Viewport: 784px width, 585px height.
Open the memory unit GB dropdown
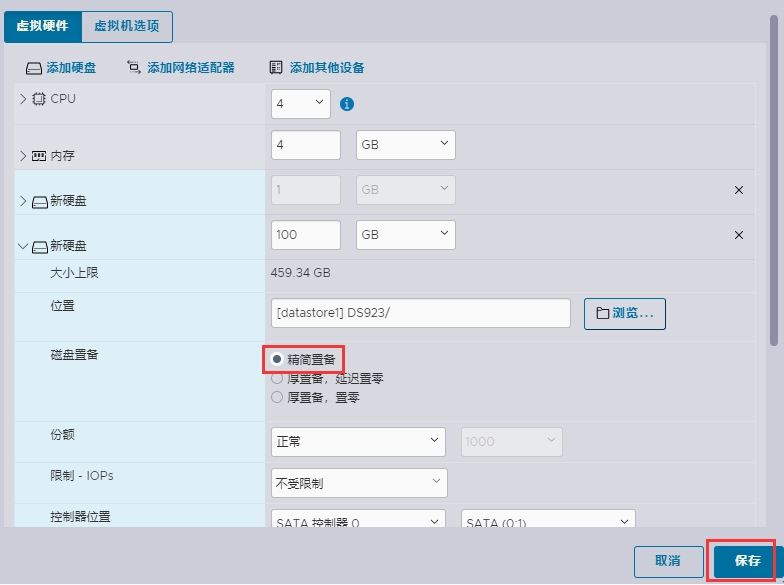[405, 145]
